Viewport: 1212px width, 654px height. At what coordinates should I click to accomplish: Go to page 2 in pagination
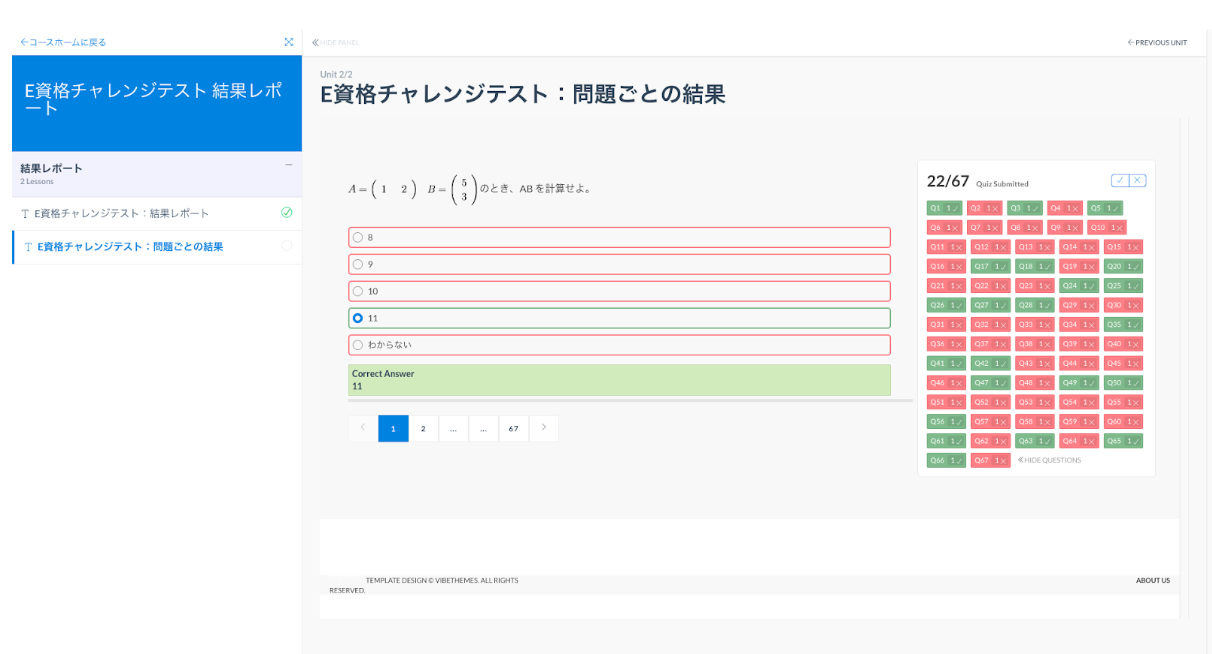tap(423, 428)
